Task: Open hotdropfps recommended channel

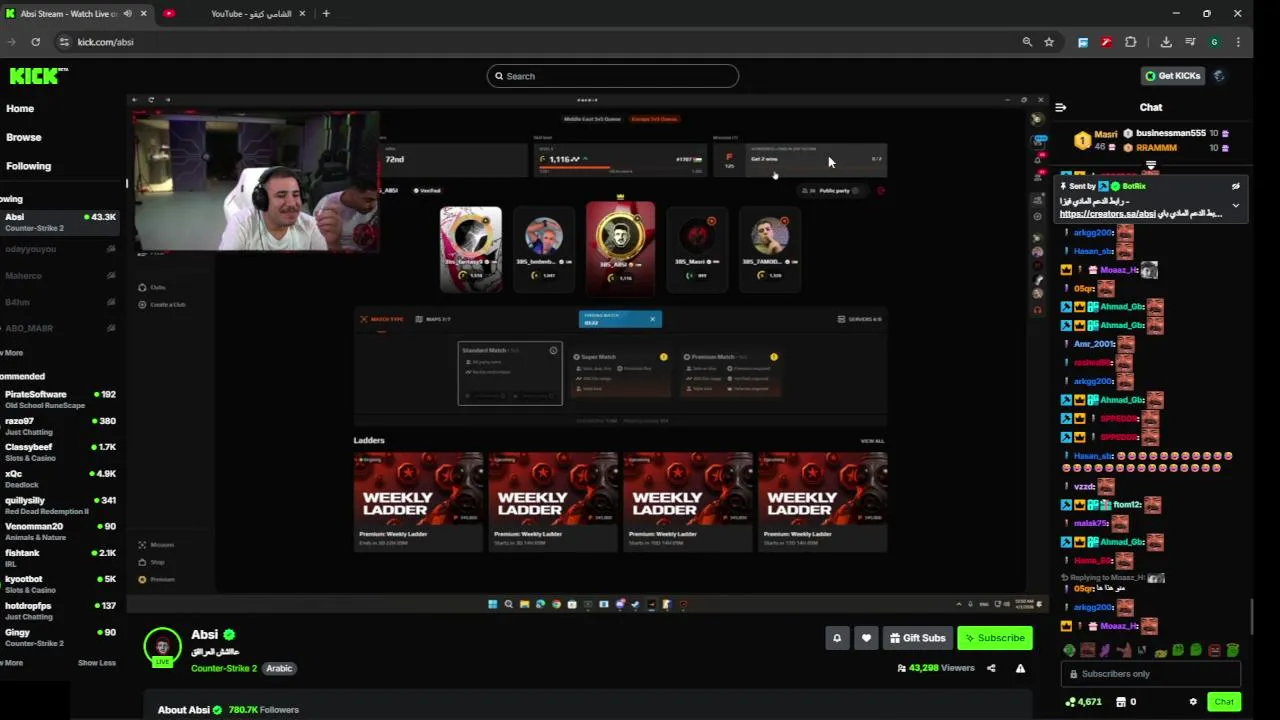Action: tap(60, 610)
